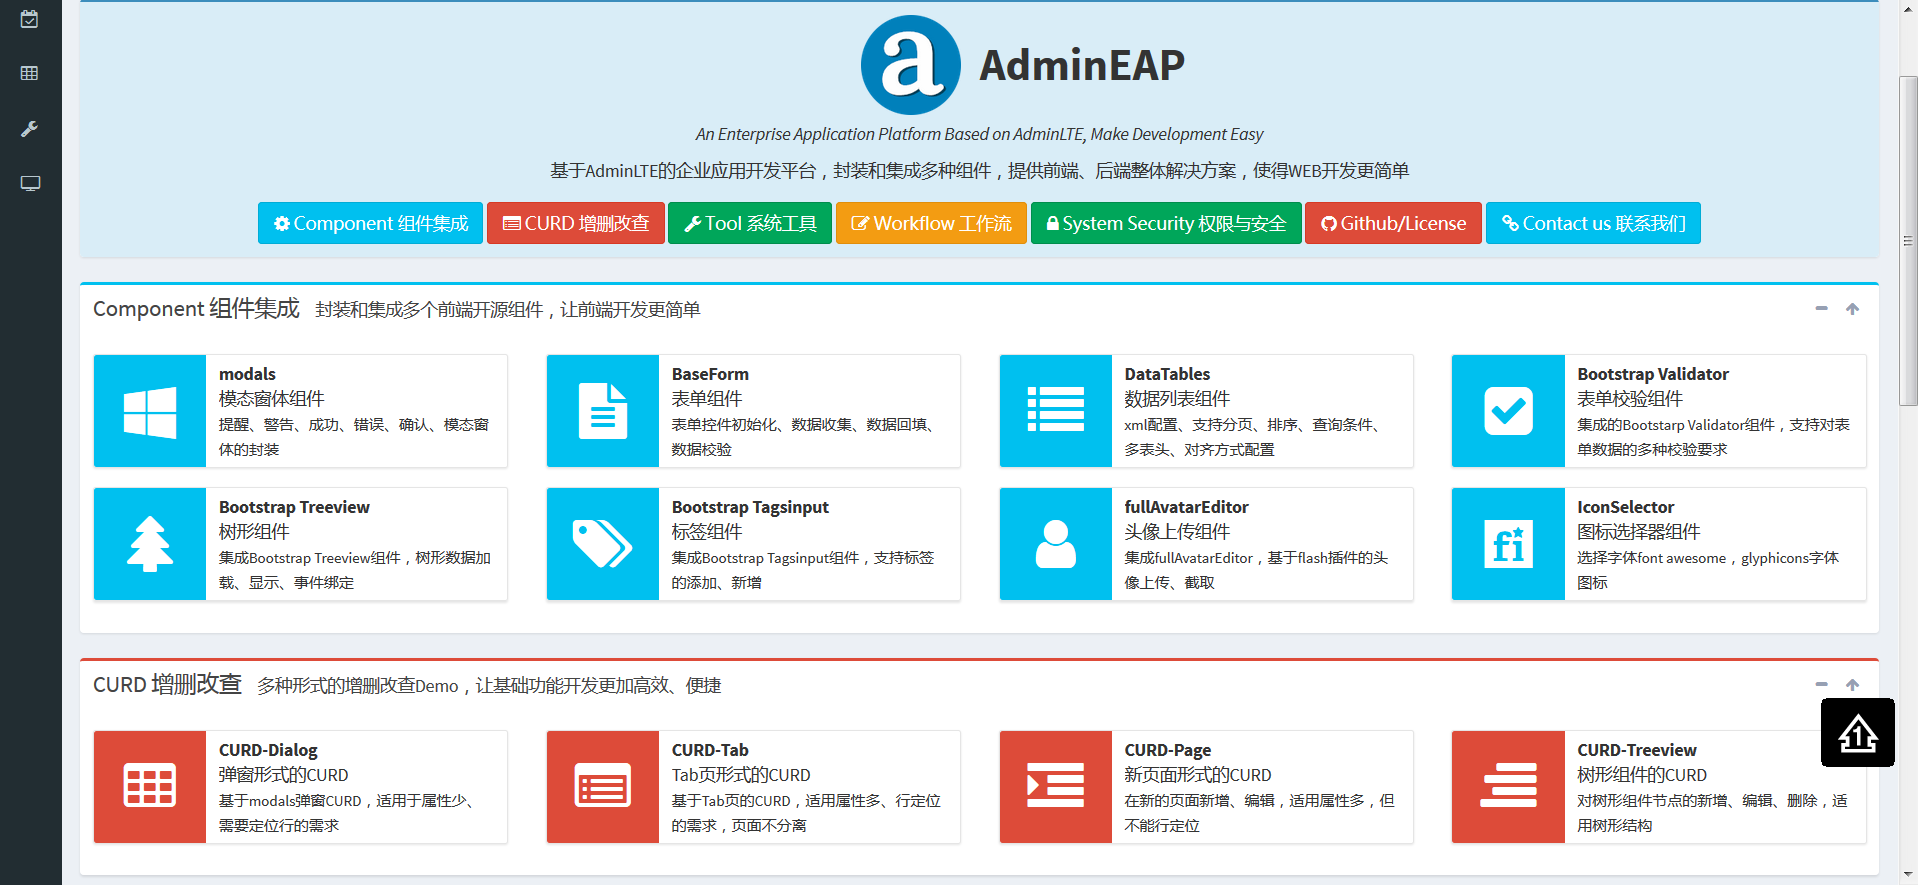This screenshot has width=1918, height=885.
Task: Open Tool 系统工具 green button
Action: 750,223
